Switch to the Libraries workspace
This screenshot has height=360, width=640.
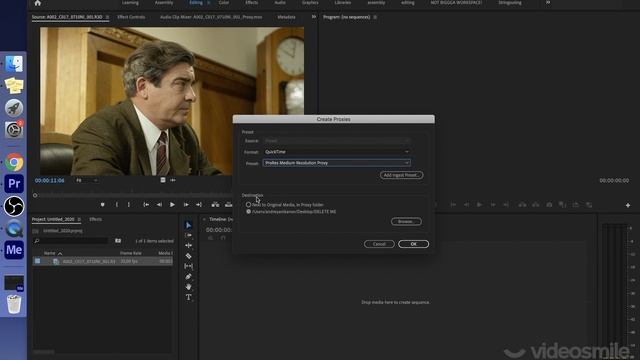coord(342,3)
